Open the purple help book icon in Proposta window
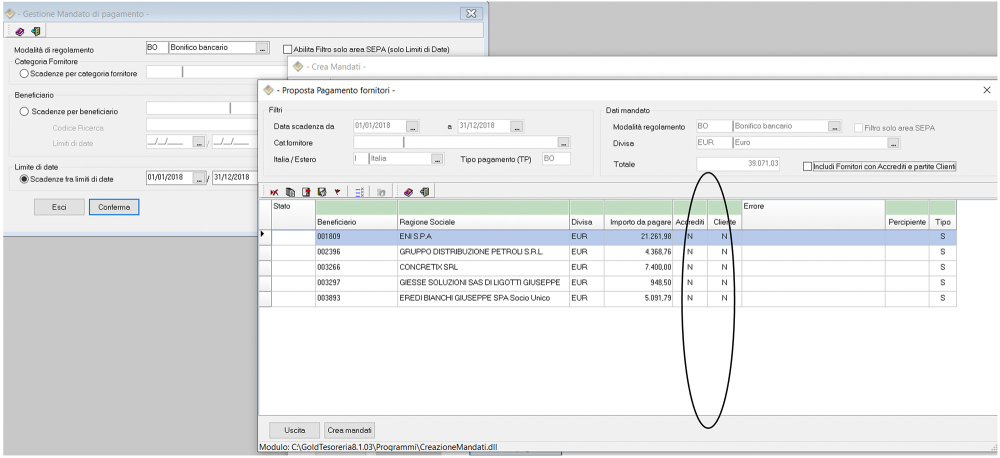1000x458 pixels. 408,190
